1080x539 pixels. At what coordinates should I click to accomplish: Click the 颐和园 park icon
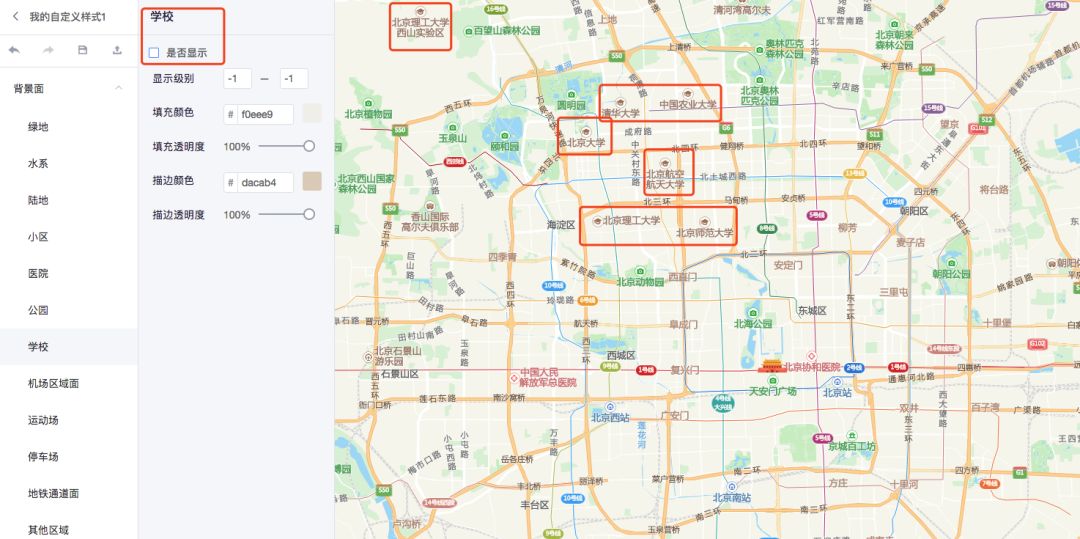[x=503, y=136]
